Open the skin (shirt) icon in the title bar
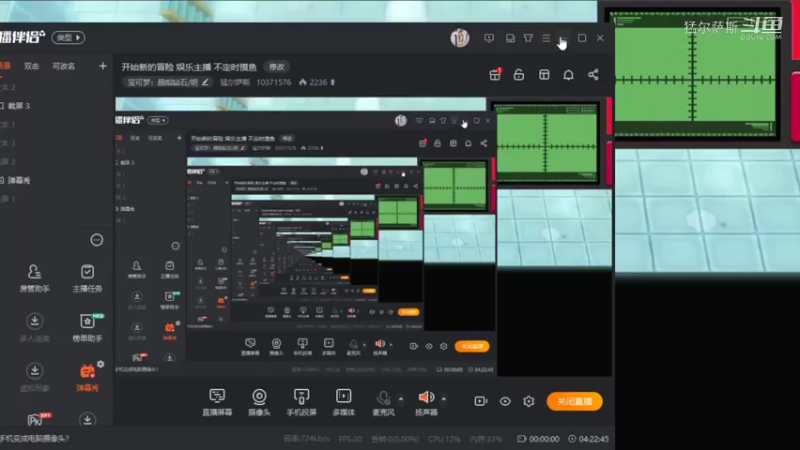 click(x=528, y=38)
